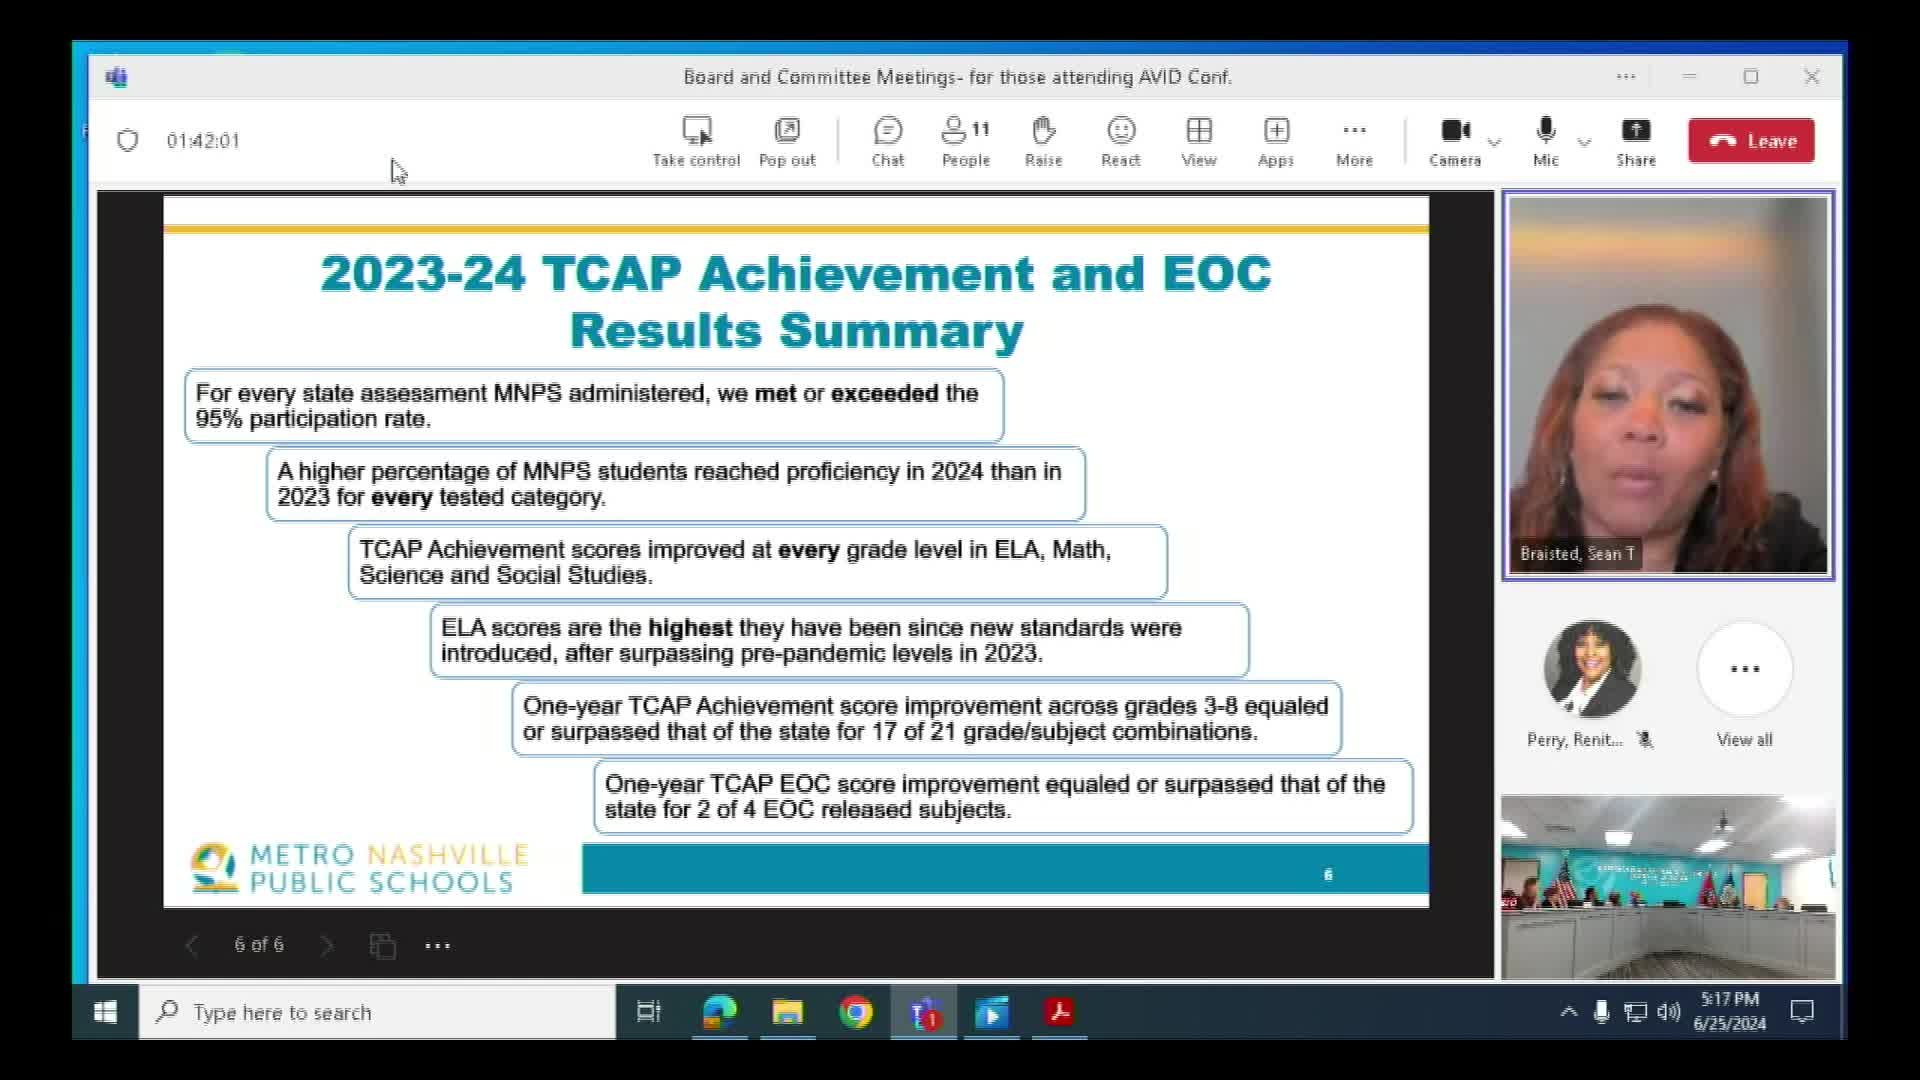Open the More actions menu

[x=1354, y=141]
